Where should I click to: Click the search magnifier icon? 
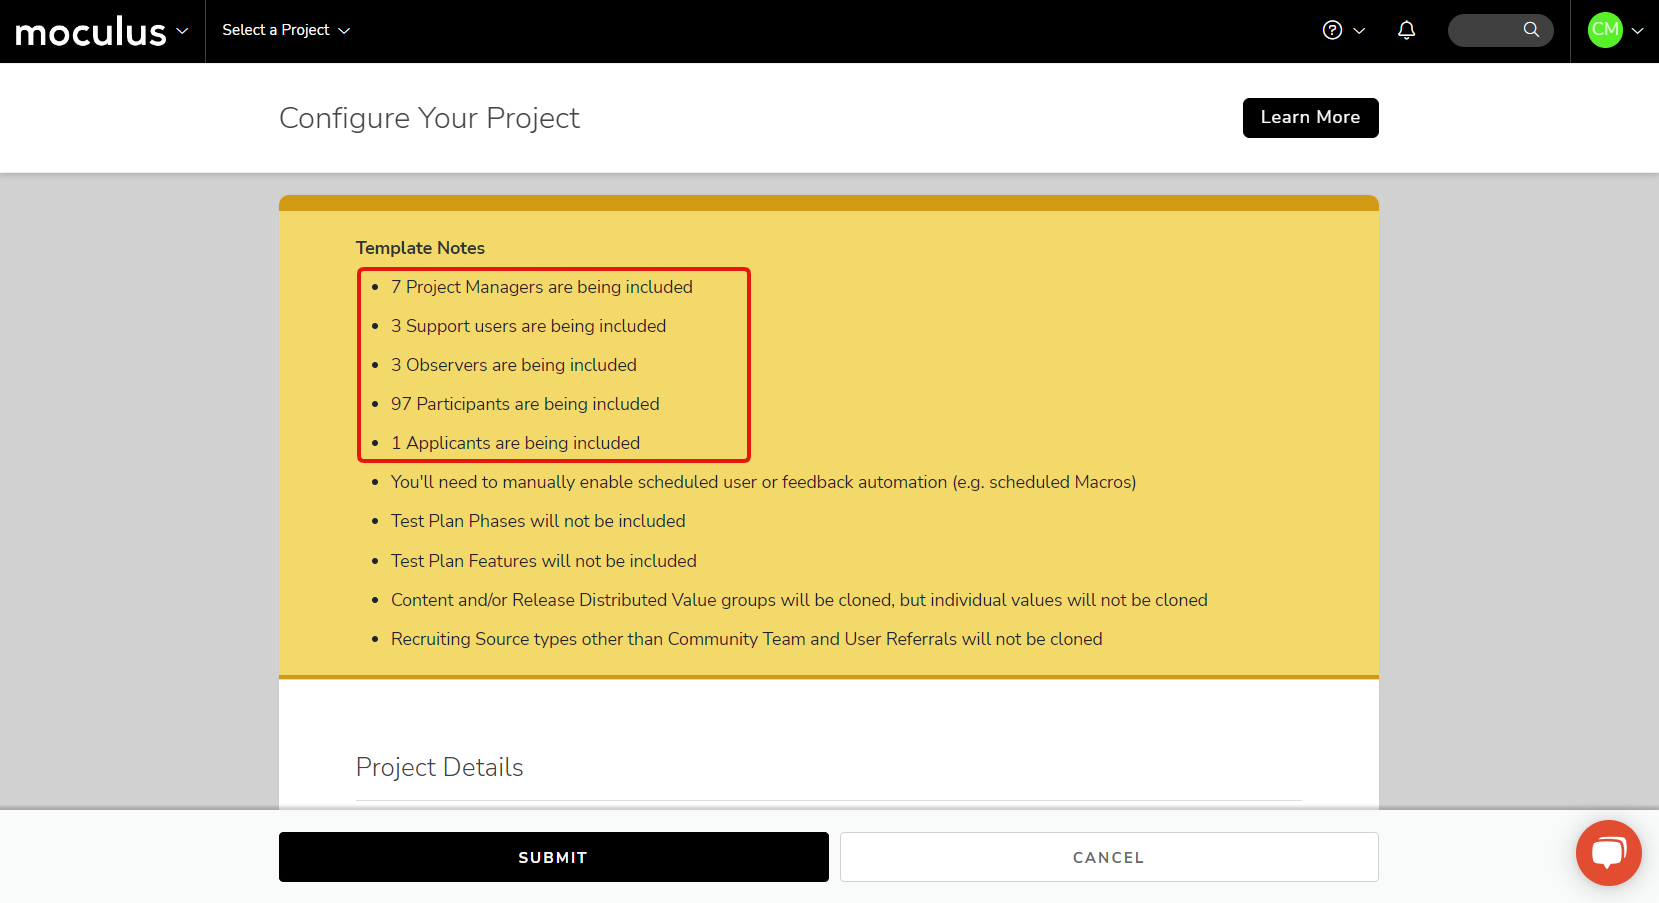click(1531, 30)
